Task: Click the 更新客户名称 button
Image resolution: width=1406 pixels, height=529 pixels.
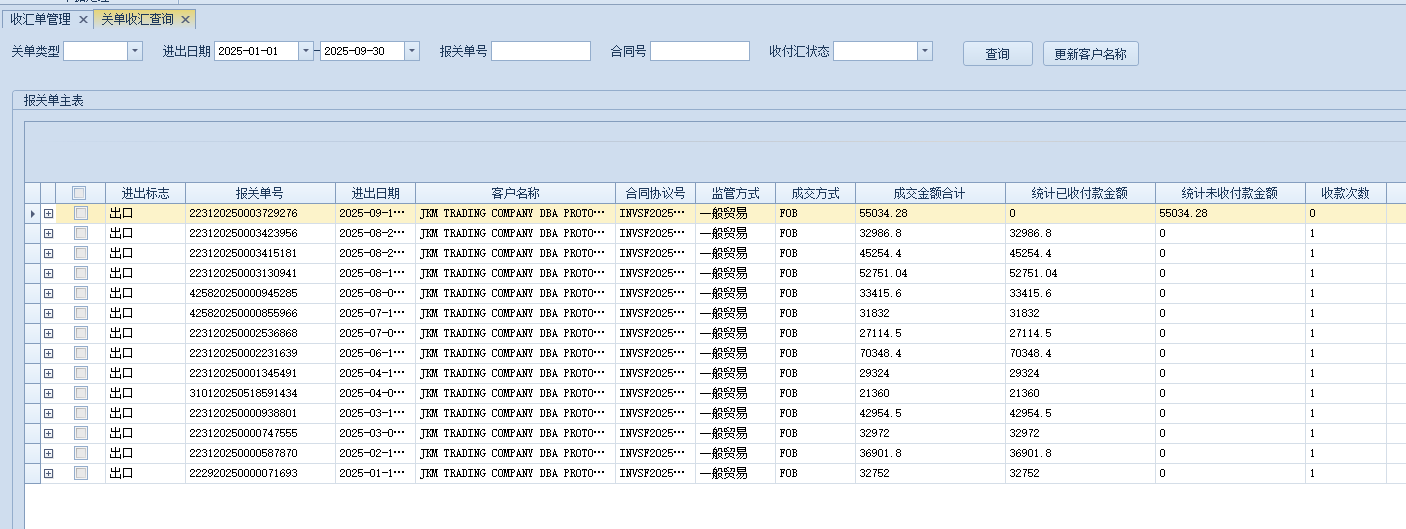Action: [1090, 54]
